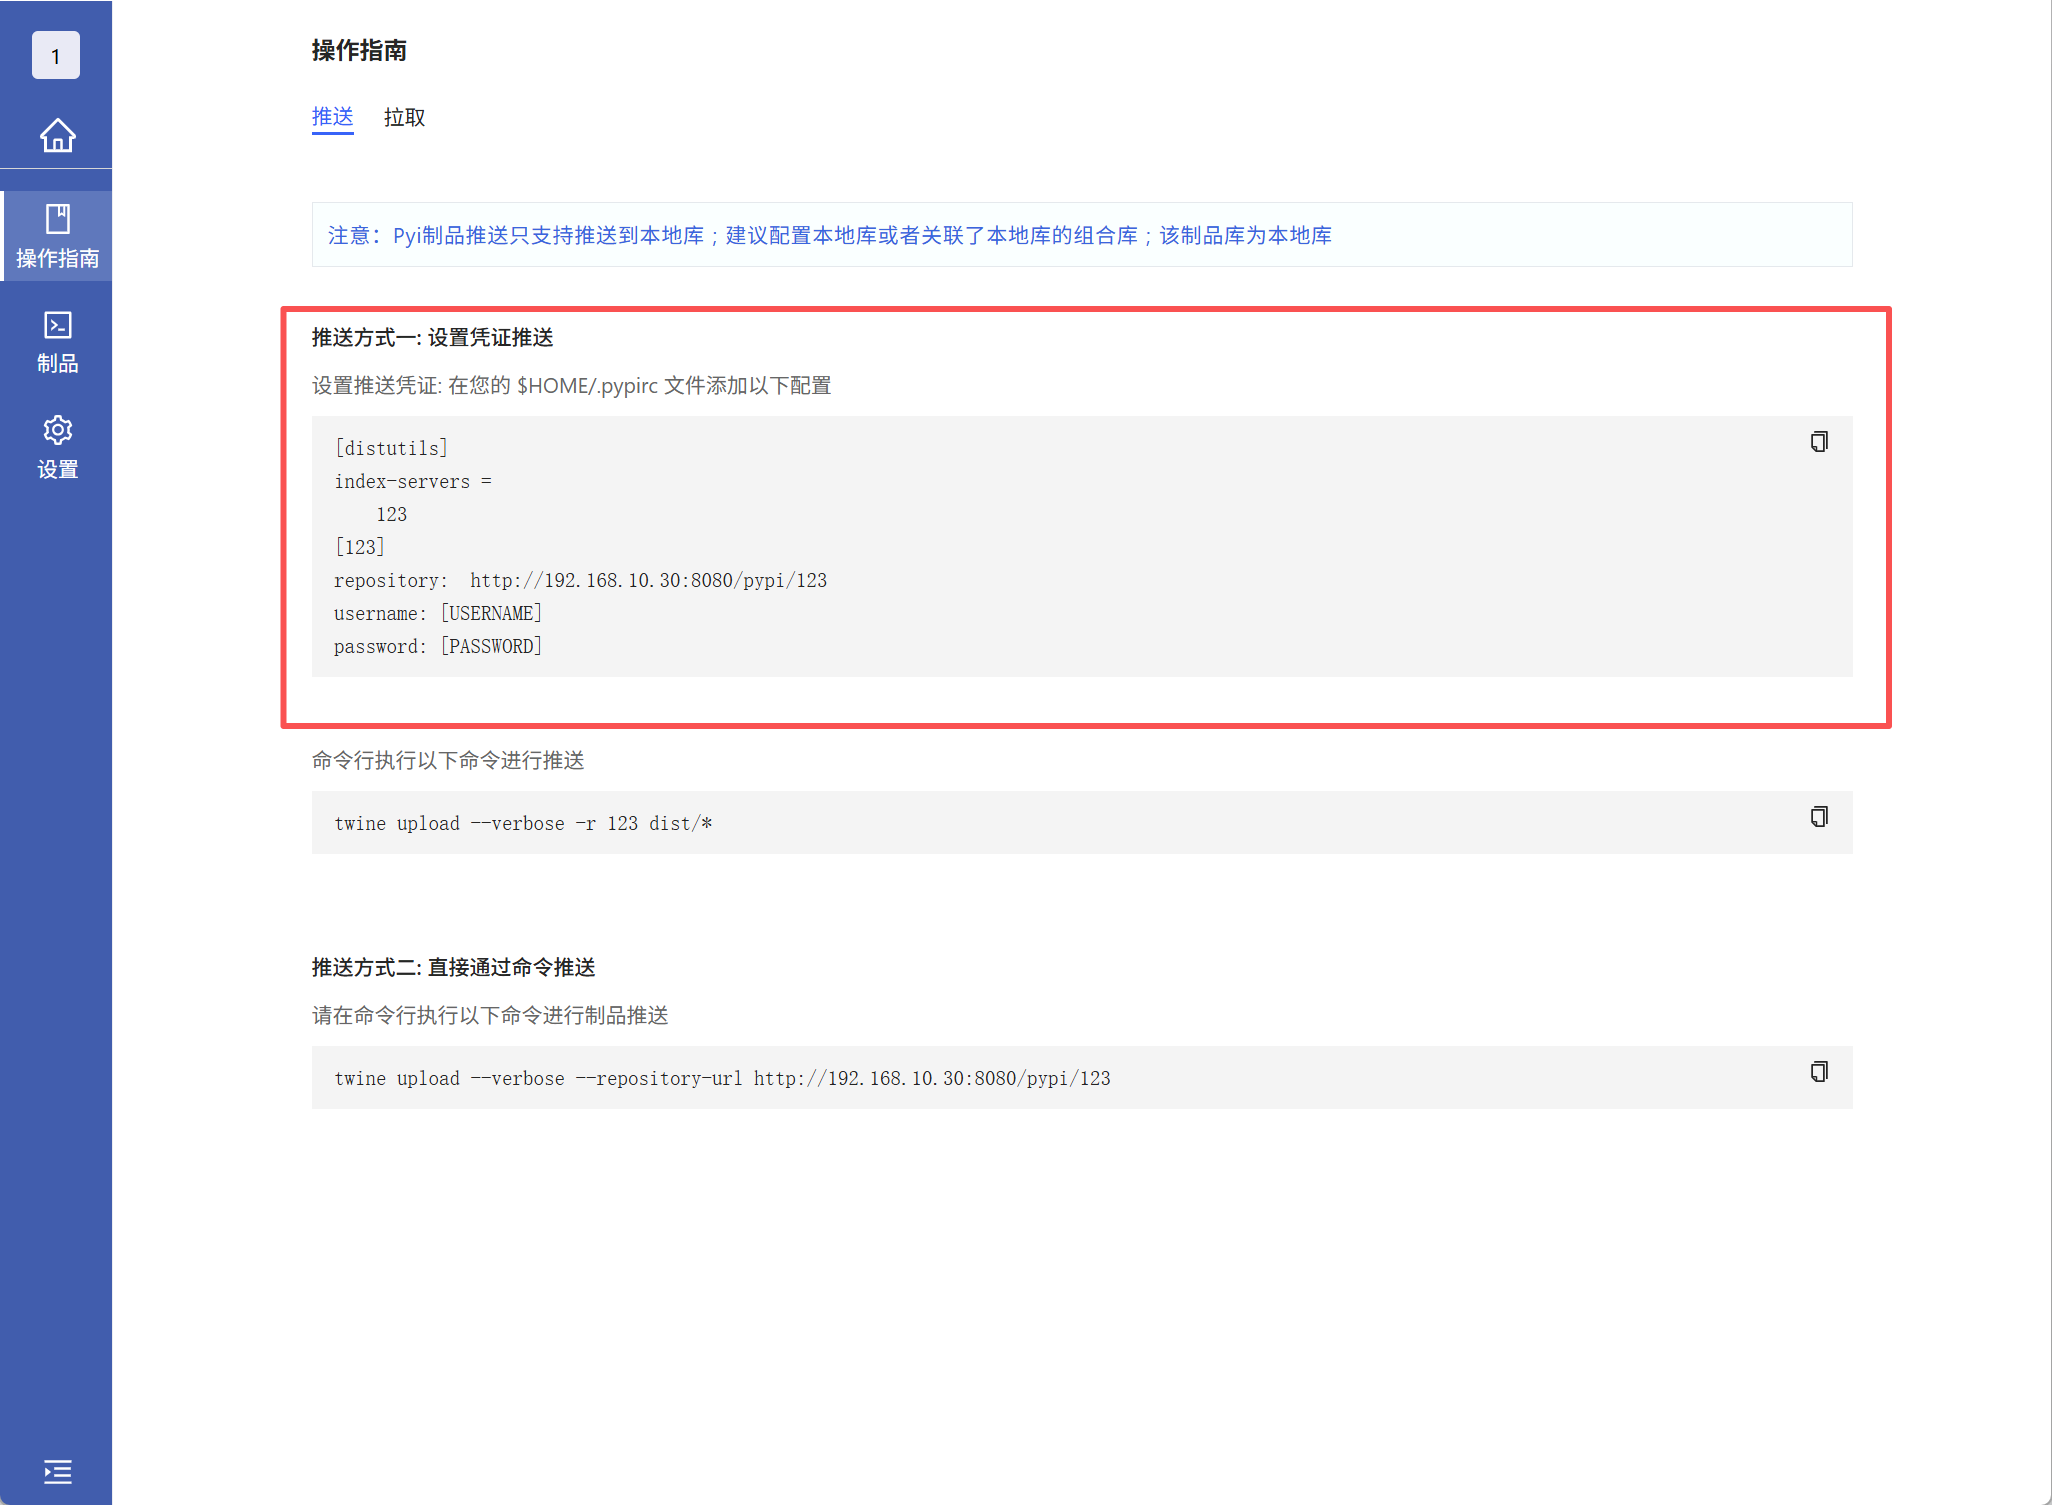Viewport: 2052px width, 1505px height.
Task: Copy the twine upload -r 123 command
Action: [1818, 817]
